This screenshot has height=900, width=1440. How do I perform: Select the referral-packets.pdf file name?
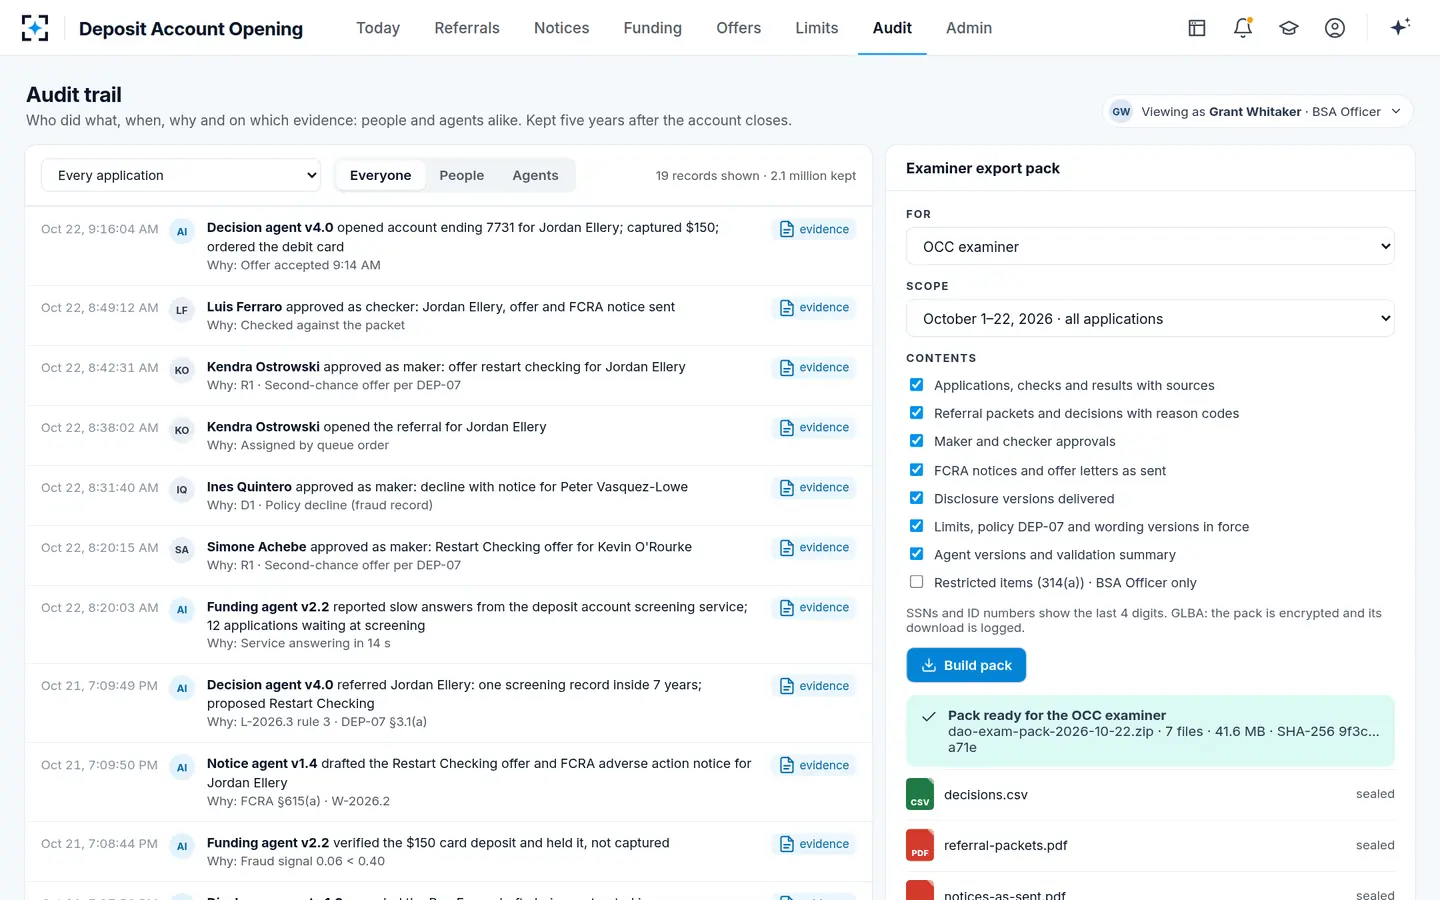click(1006, 845)
